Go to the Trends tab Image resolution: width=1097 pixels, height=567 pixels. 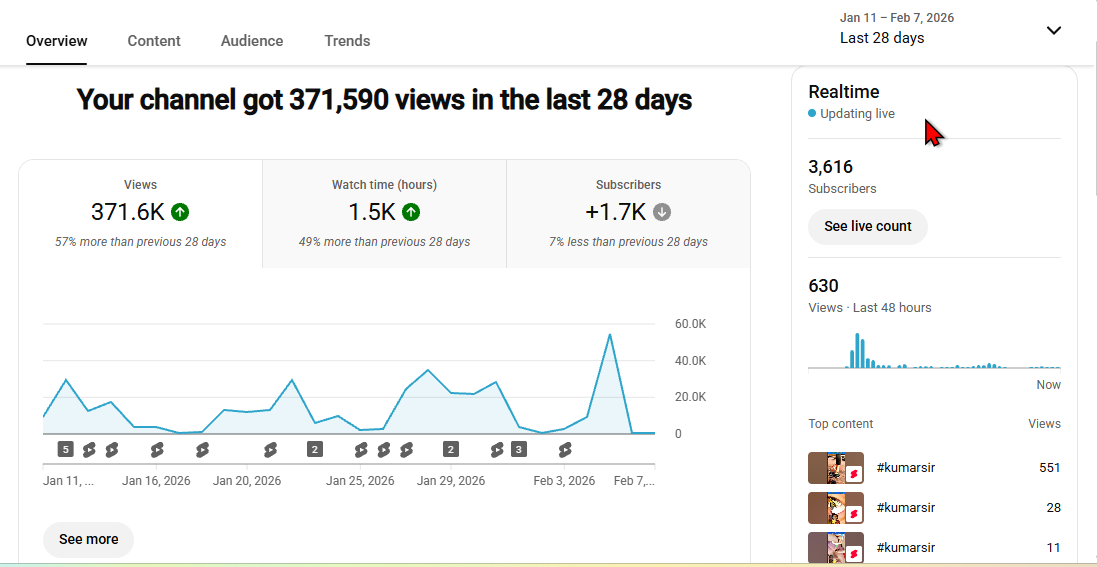tap(347, 41)
